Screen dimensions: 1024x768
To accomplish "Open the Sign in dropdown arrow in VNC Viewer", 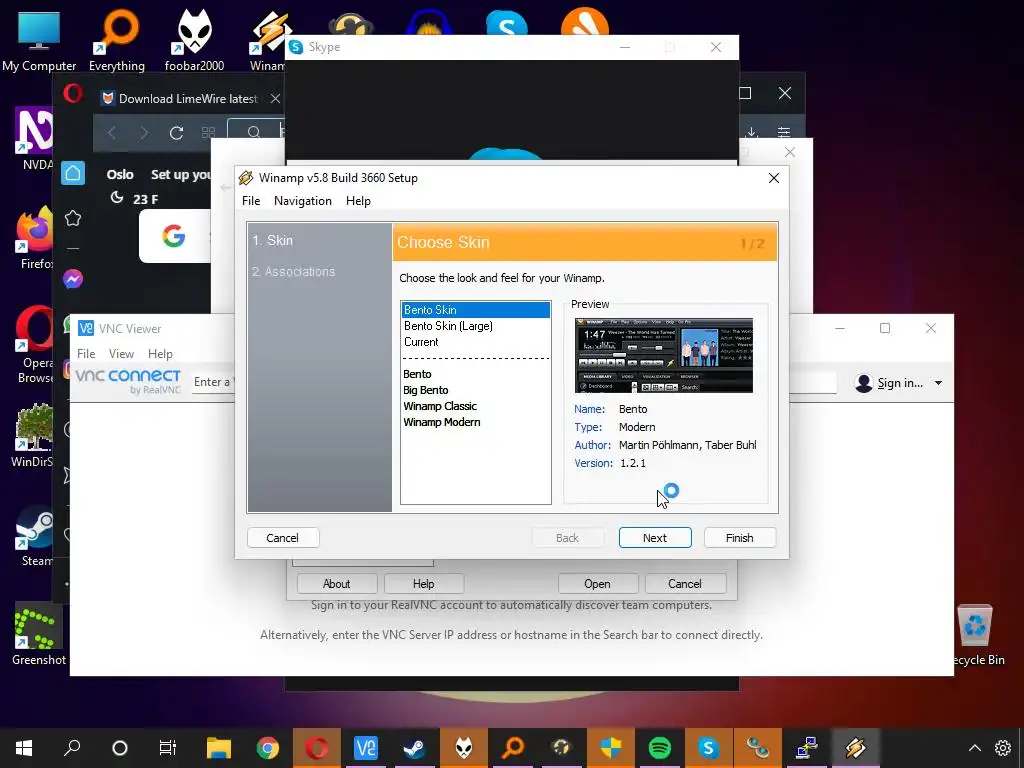I will click(x=938, y=383).
